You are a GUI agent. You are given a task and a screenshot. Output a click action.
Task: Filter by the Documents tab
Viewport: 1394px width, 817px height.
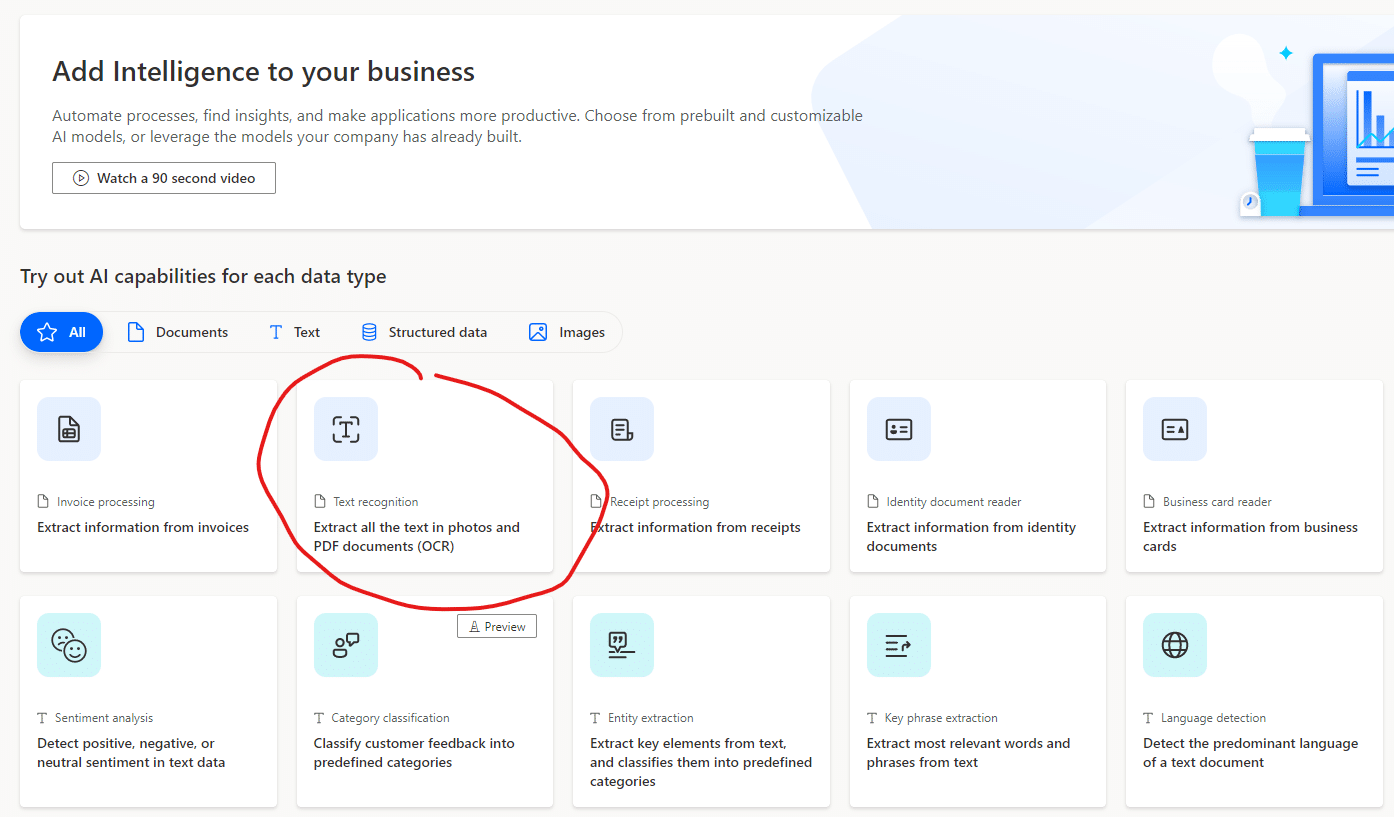pyautogui.click(x=178, y=332)
